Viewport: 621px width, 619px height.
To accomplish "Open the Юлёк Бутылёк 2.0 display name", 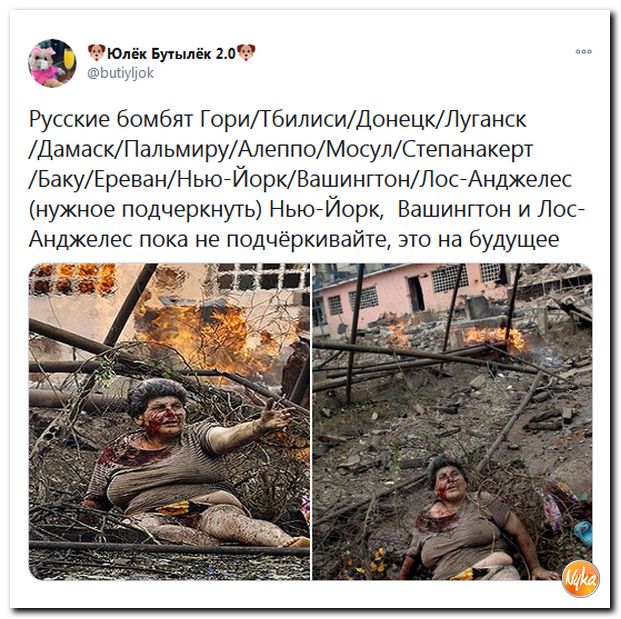I will point(171,53).
